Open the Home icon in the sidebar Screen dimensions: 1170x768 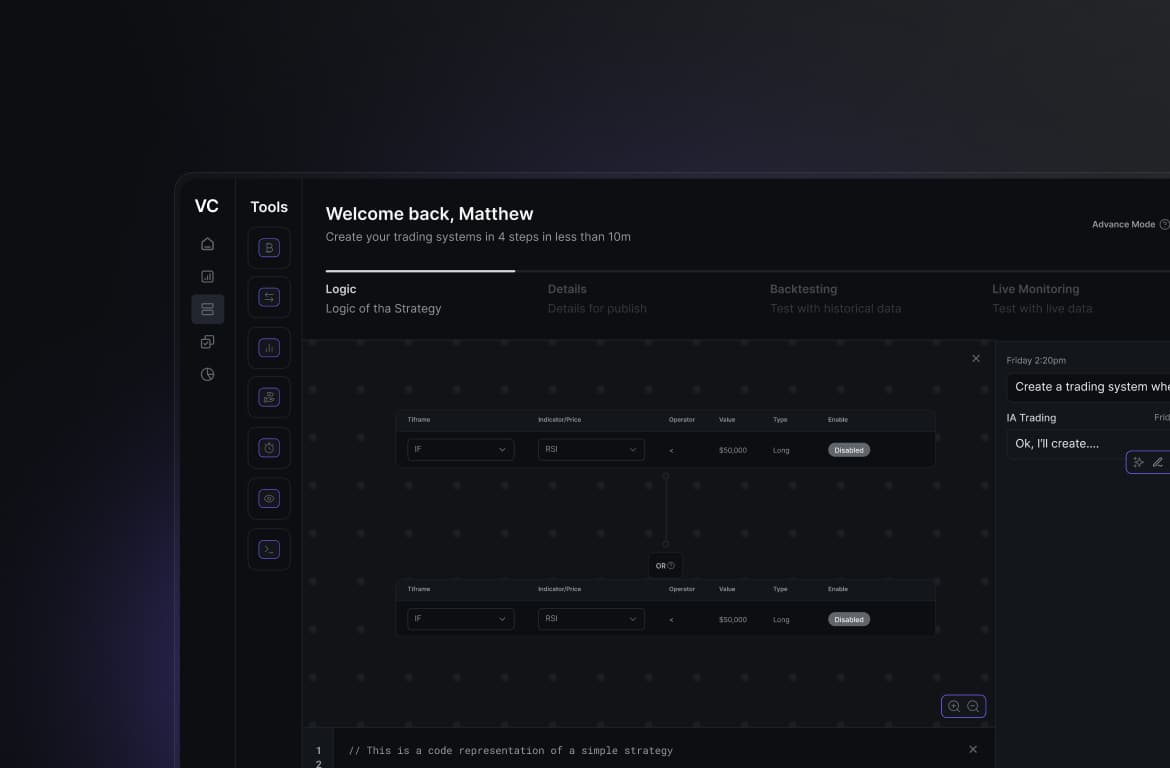click(207, 244)
